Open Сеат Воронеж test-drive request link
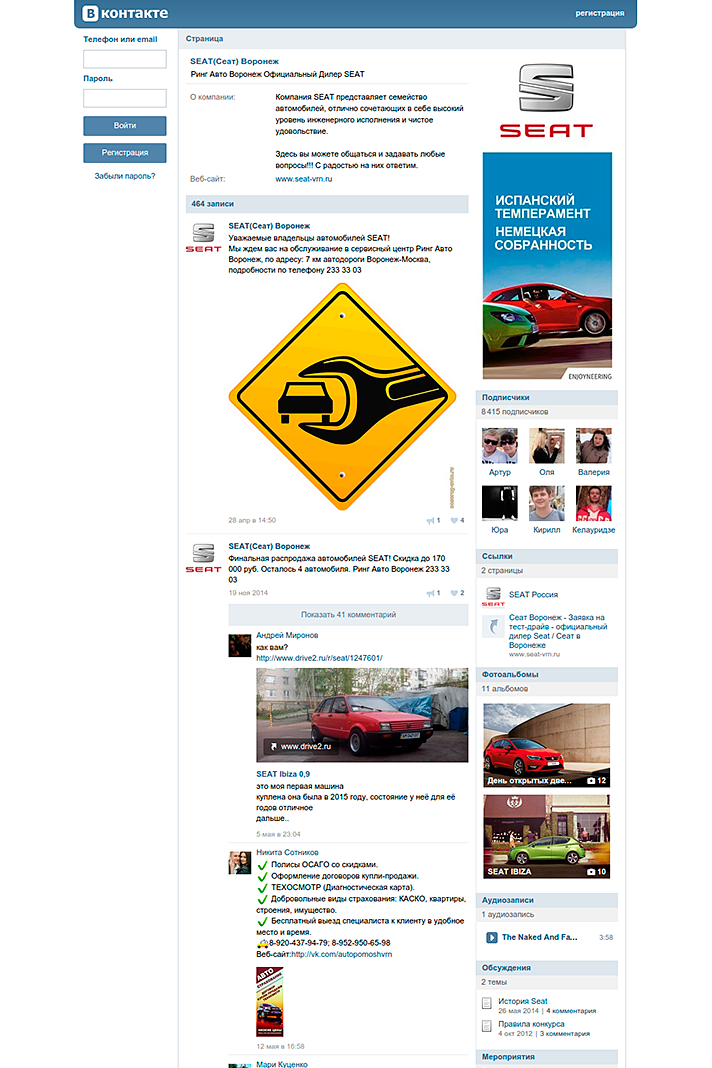 coord(558,631)
